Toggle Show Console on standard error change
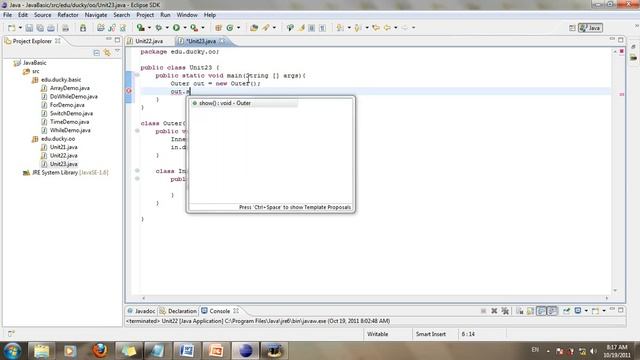 (x=552, y=311)
